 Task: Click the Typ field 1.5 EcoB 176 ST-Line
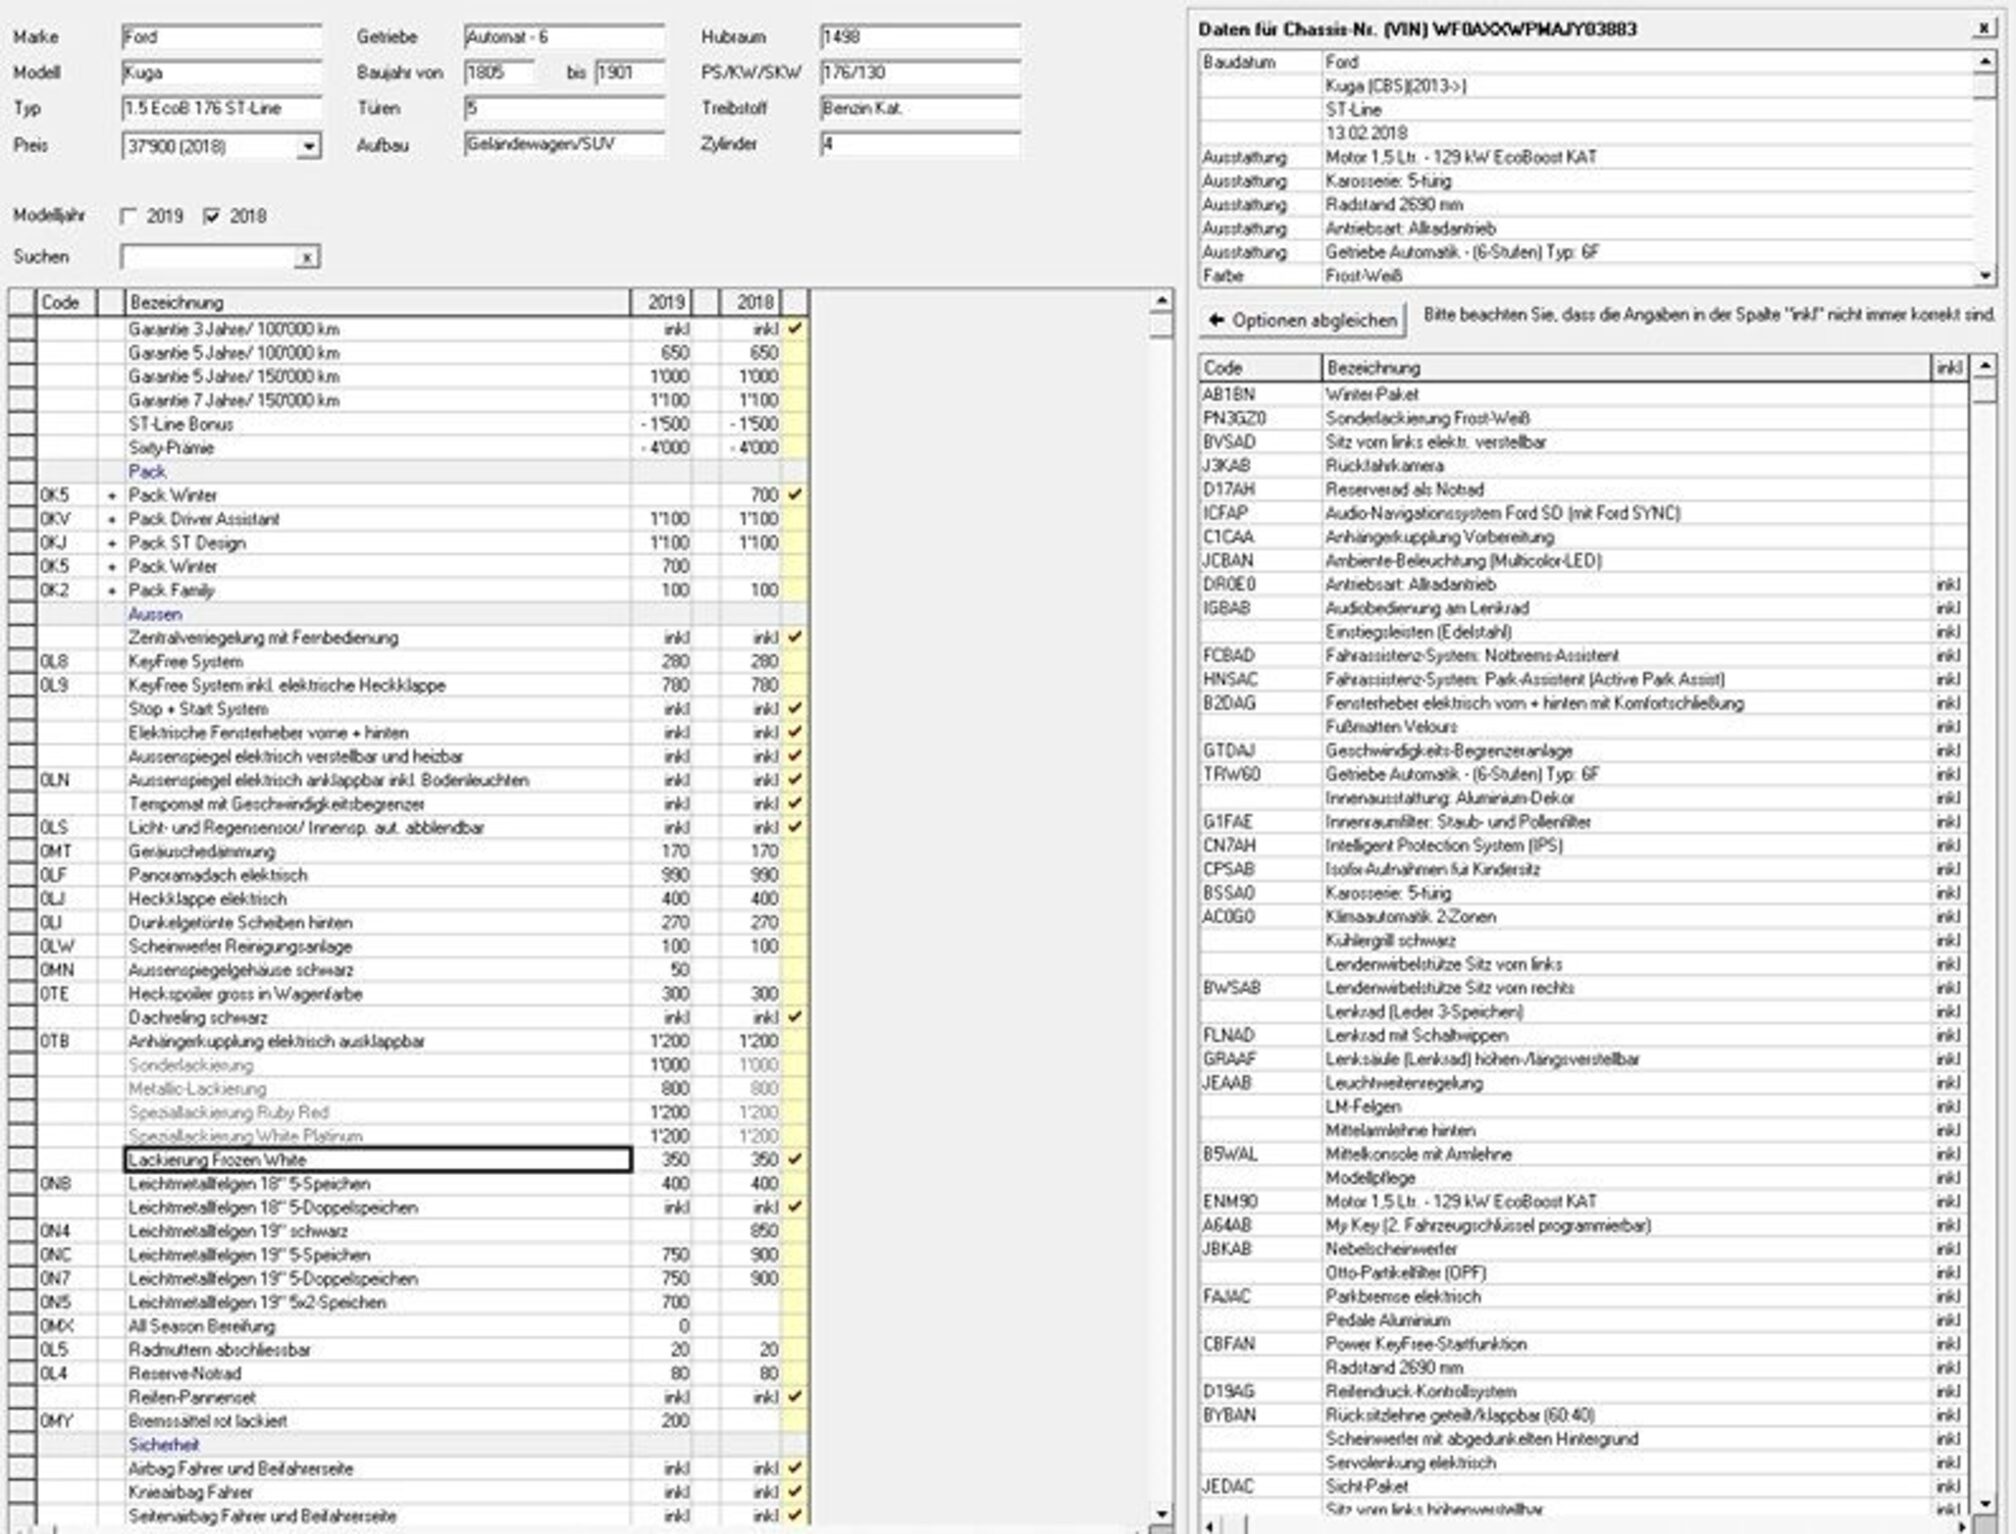[x=221, y=108]
